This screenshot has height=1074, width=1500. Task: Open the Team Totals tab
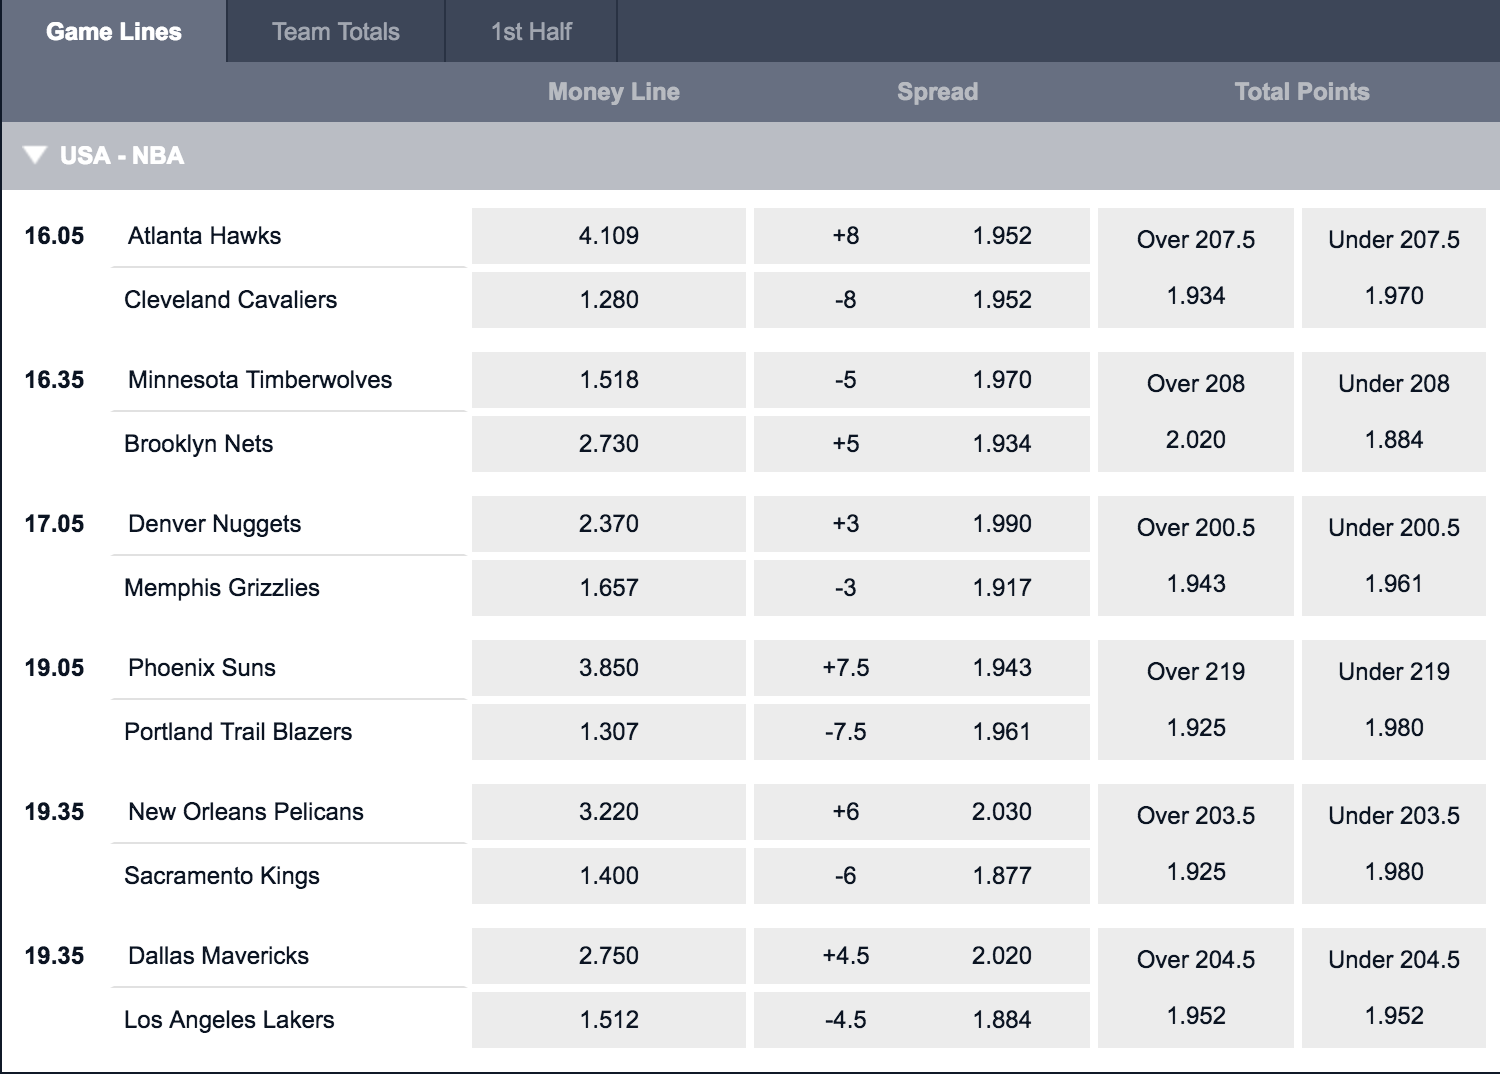pyautogui.click(x=336, y=31)
